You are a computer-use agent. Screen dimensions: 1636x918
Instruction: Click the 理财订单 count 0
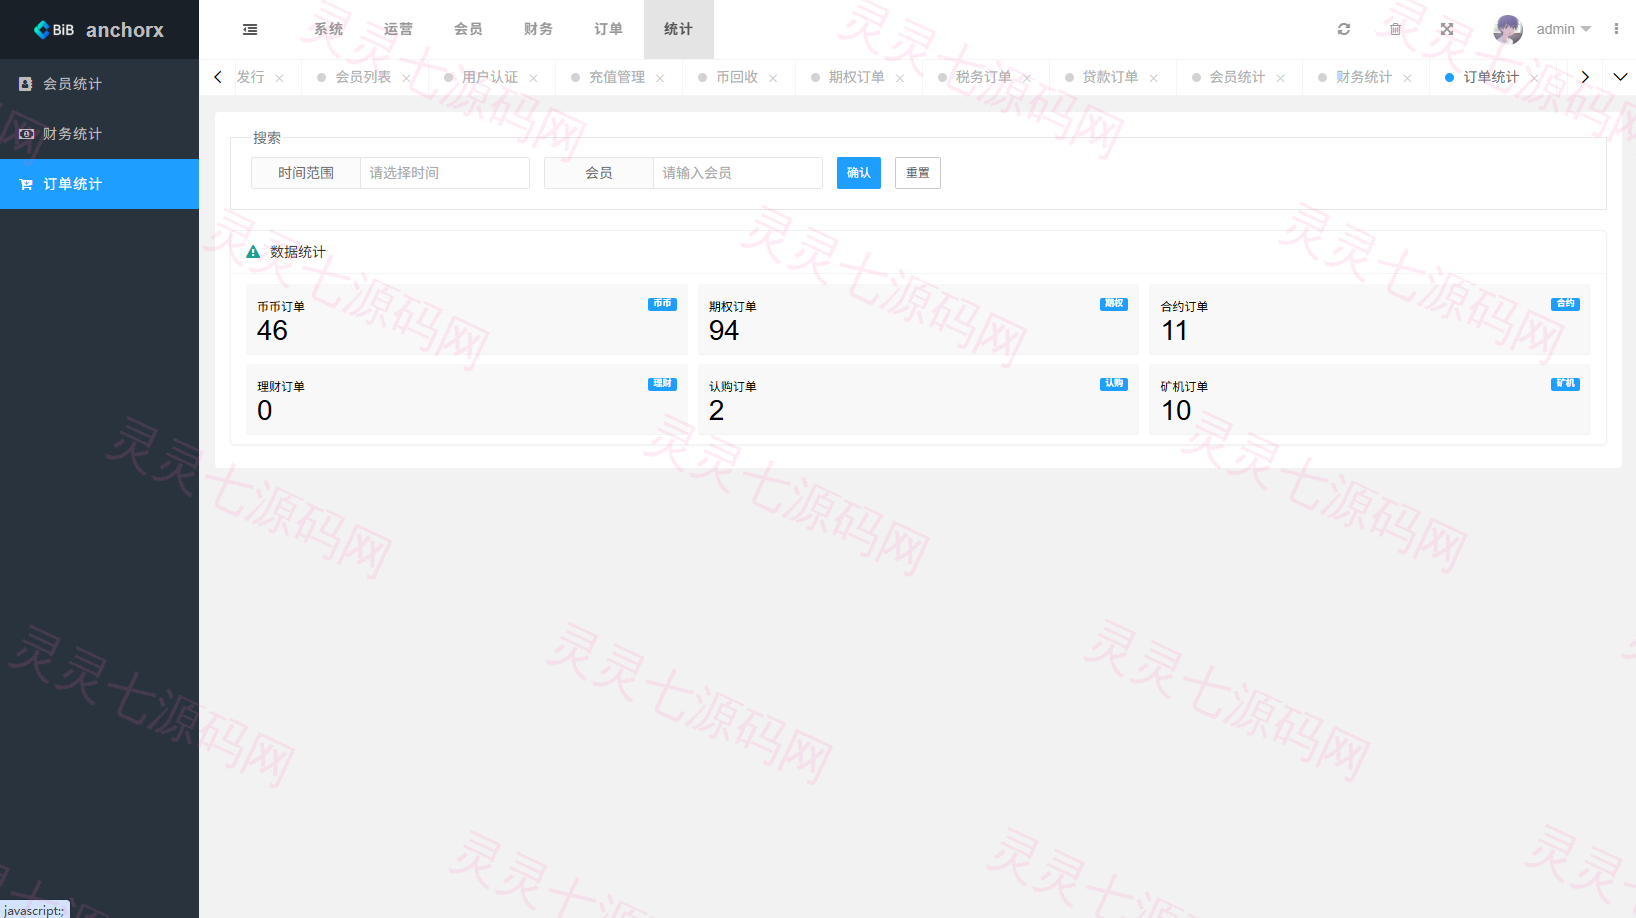click(x=264, y=411)
